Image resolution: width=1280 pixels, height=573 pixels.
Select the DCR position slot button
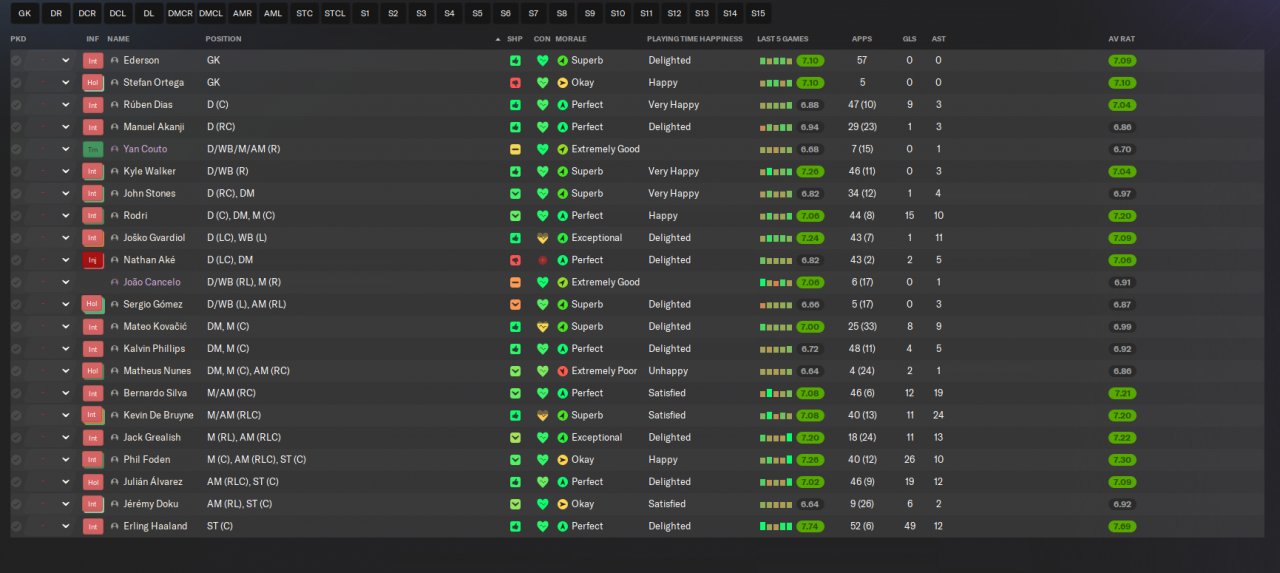(x=88, y=13)
